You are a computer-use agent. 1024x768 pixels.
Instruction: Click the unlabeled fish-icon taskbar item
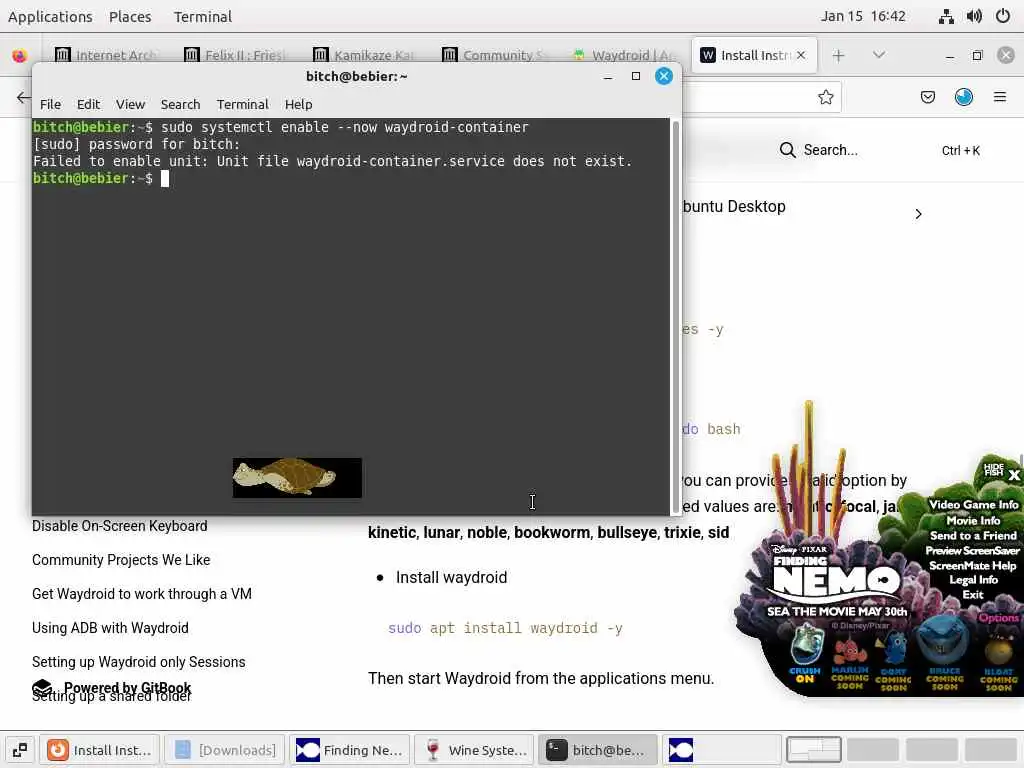click(722, 750)
